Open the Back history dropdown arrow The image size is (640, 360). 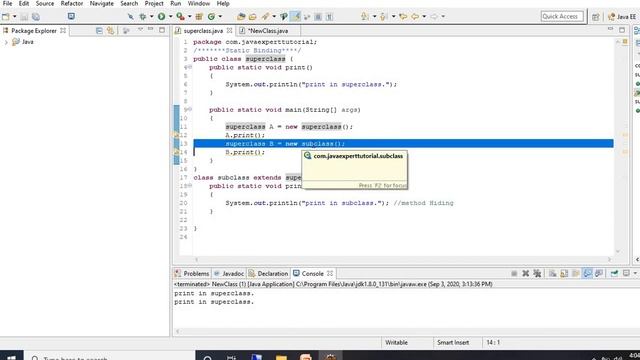pyautogui.click(x=424, y=17)
